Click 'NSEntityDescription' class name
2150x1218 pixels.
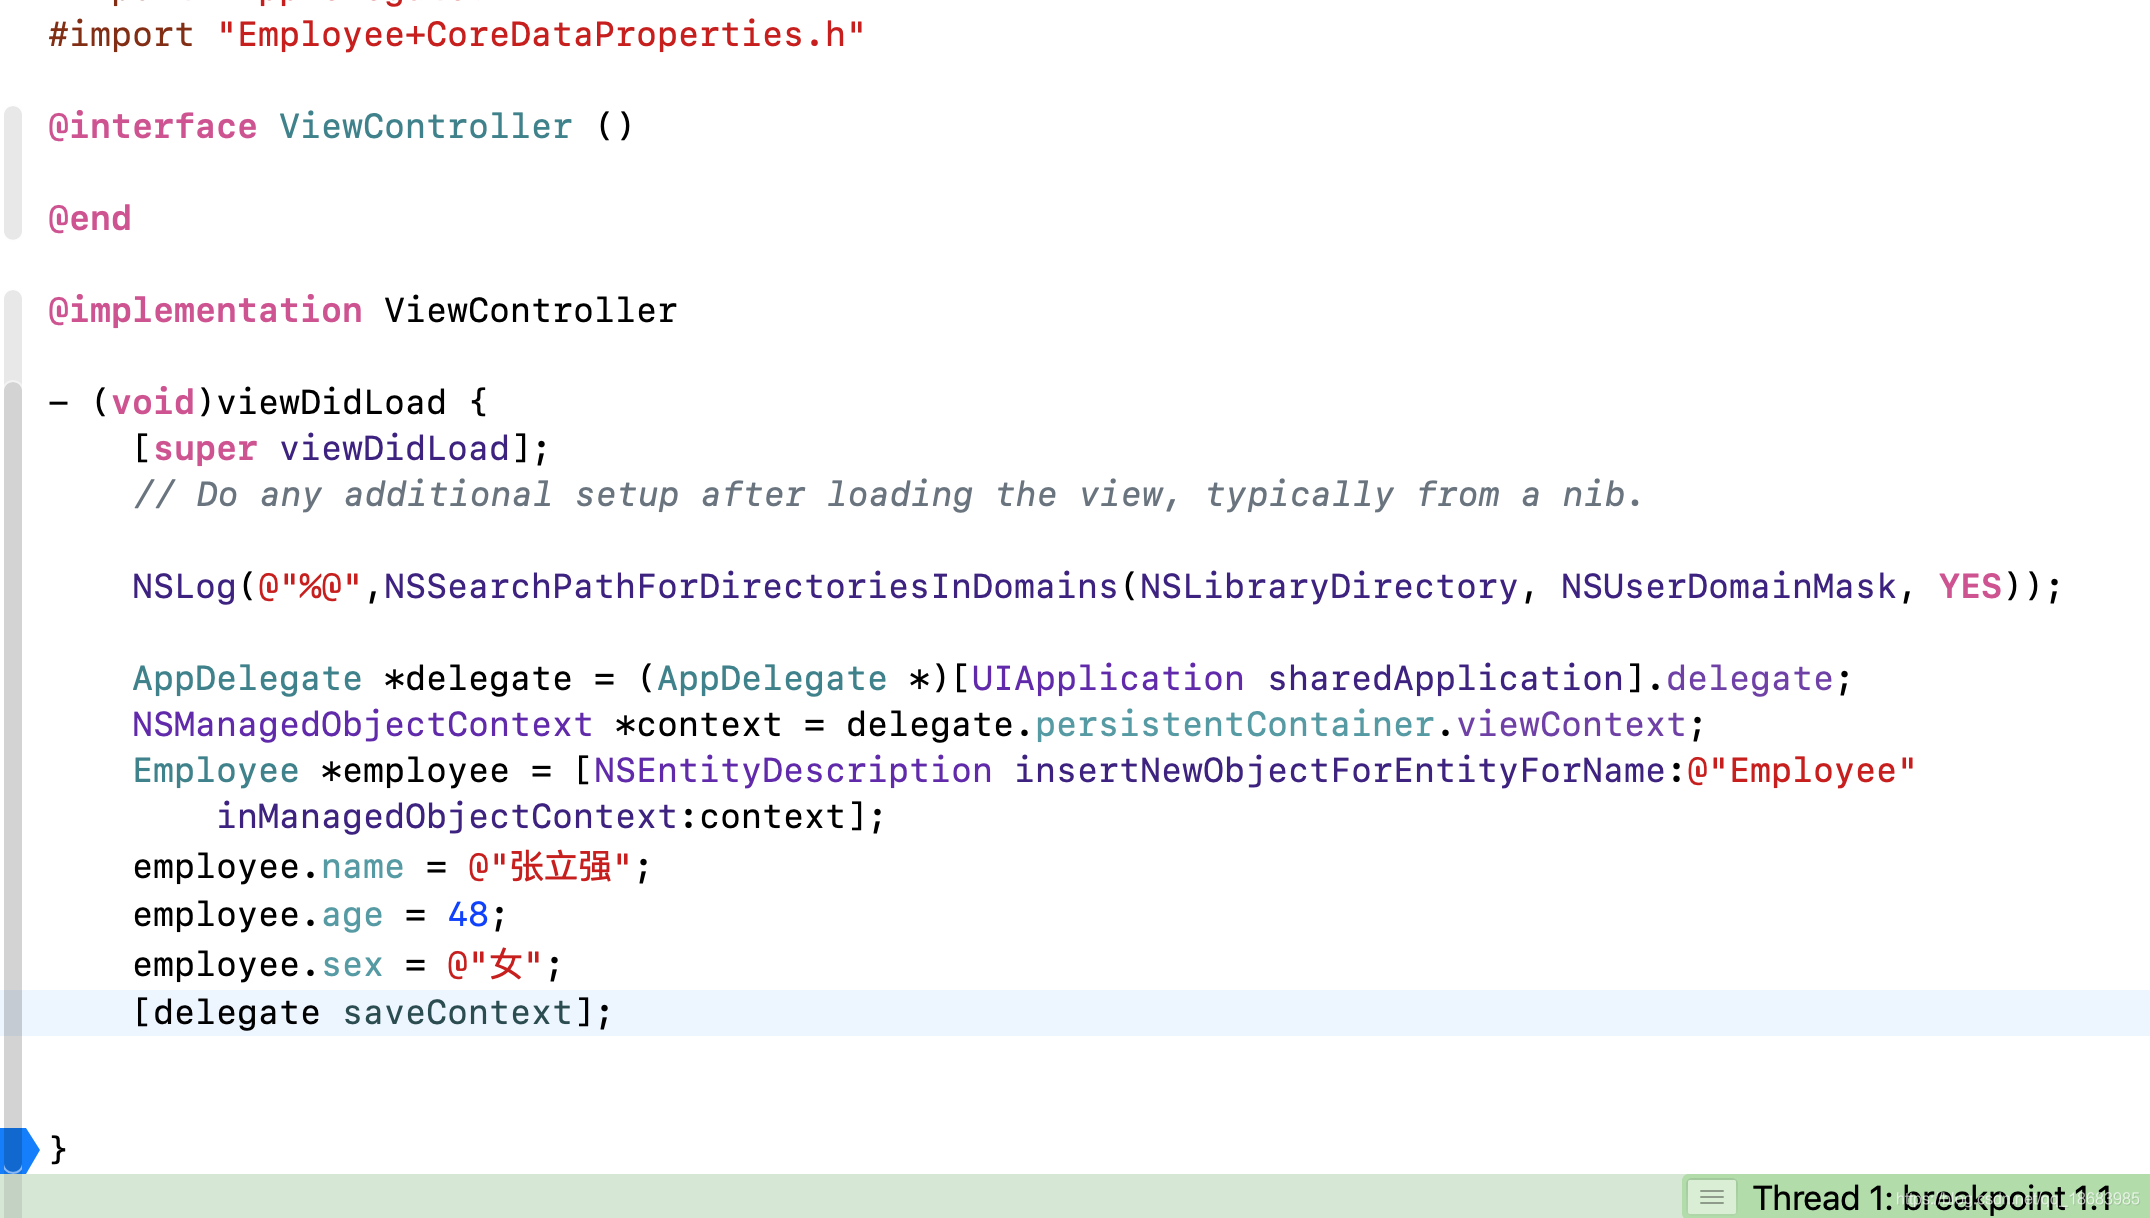click(x=793, y=771)
